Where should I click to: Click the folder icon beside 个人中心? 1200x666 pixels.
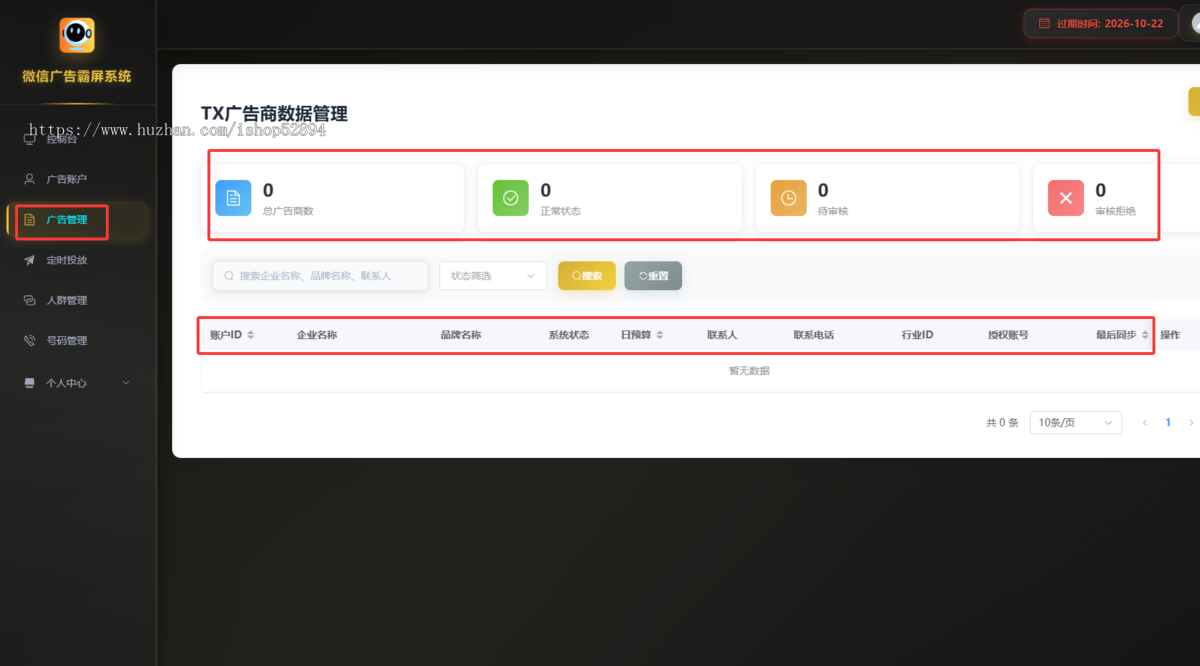[x=29, y=382]
